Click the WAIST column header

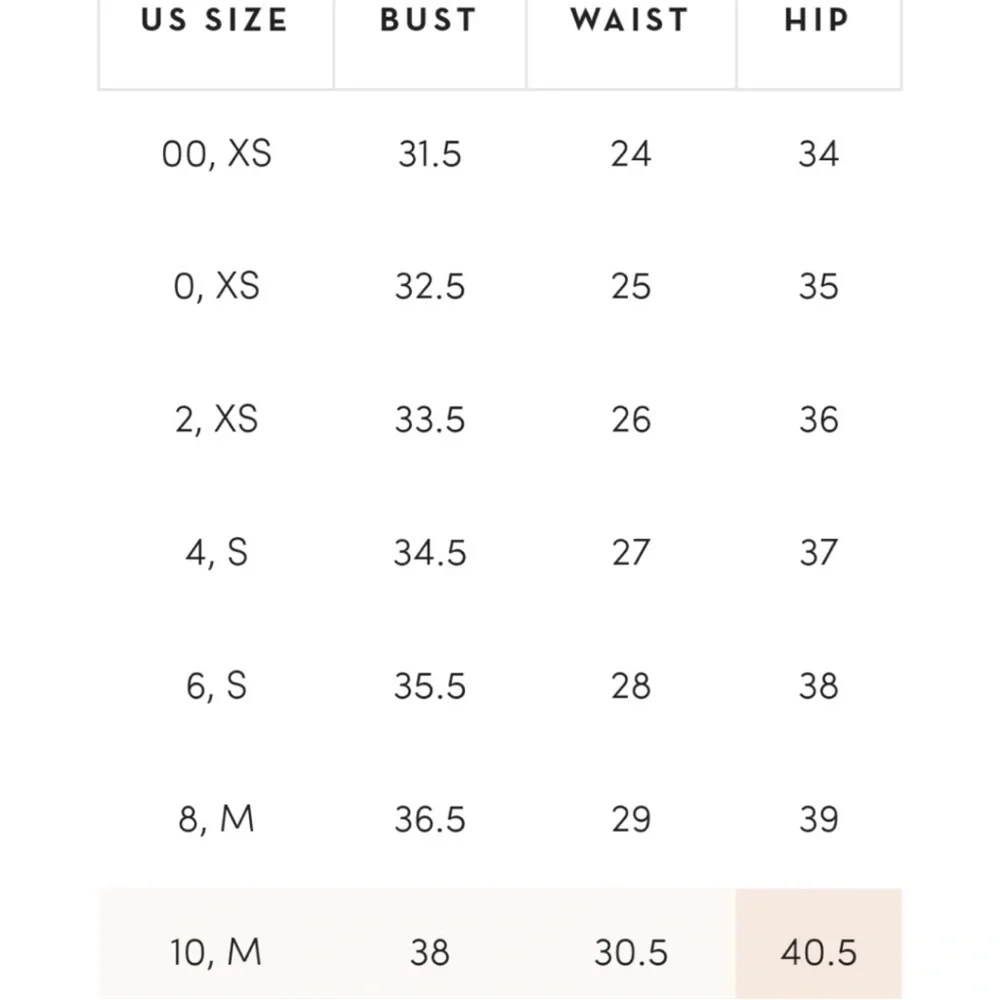[x=630, y=21]
